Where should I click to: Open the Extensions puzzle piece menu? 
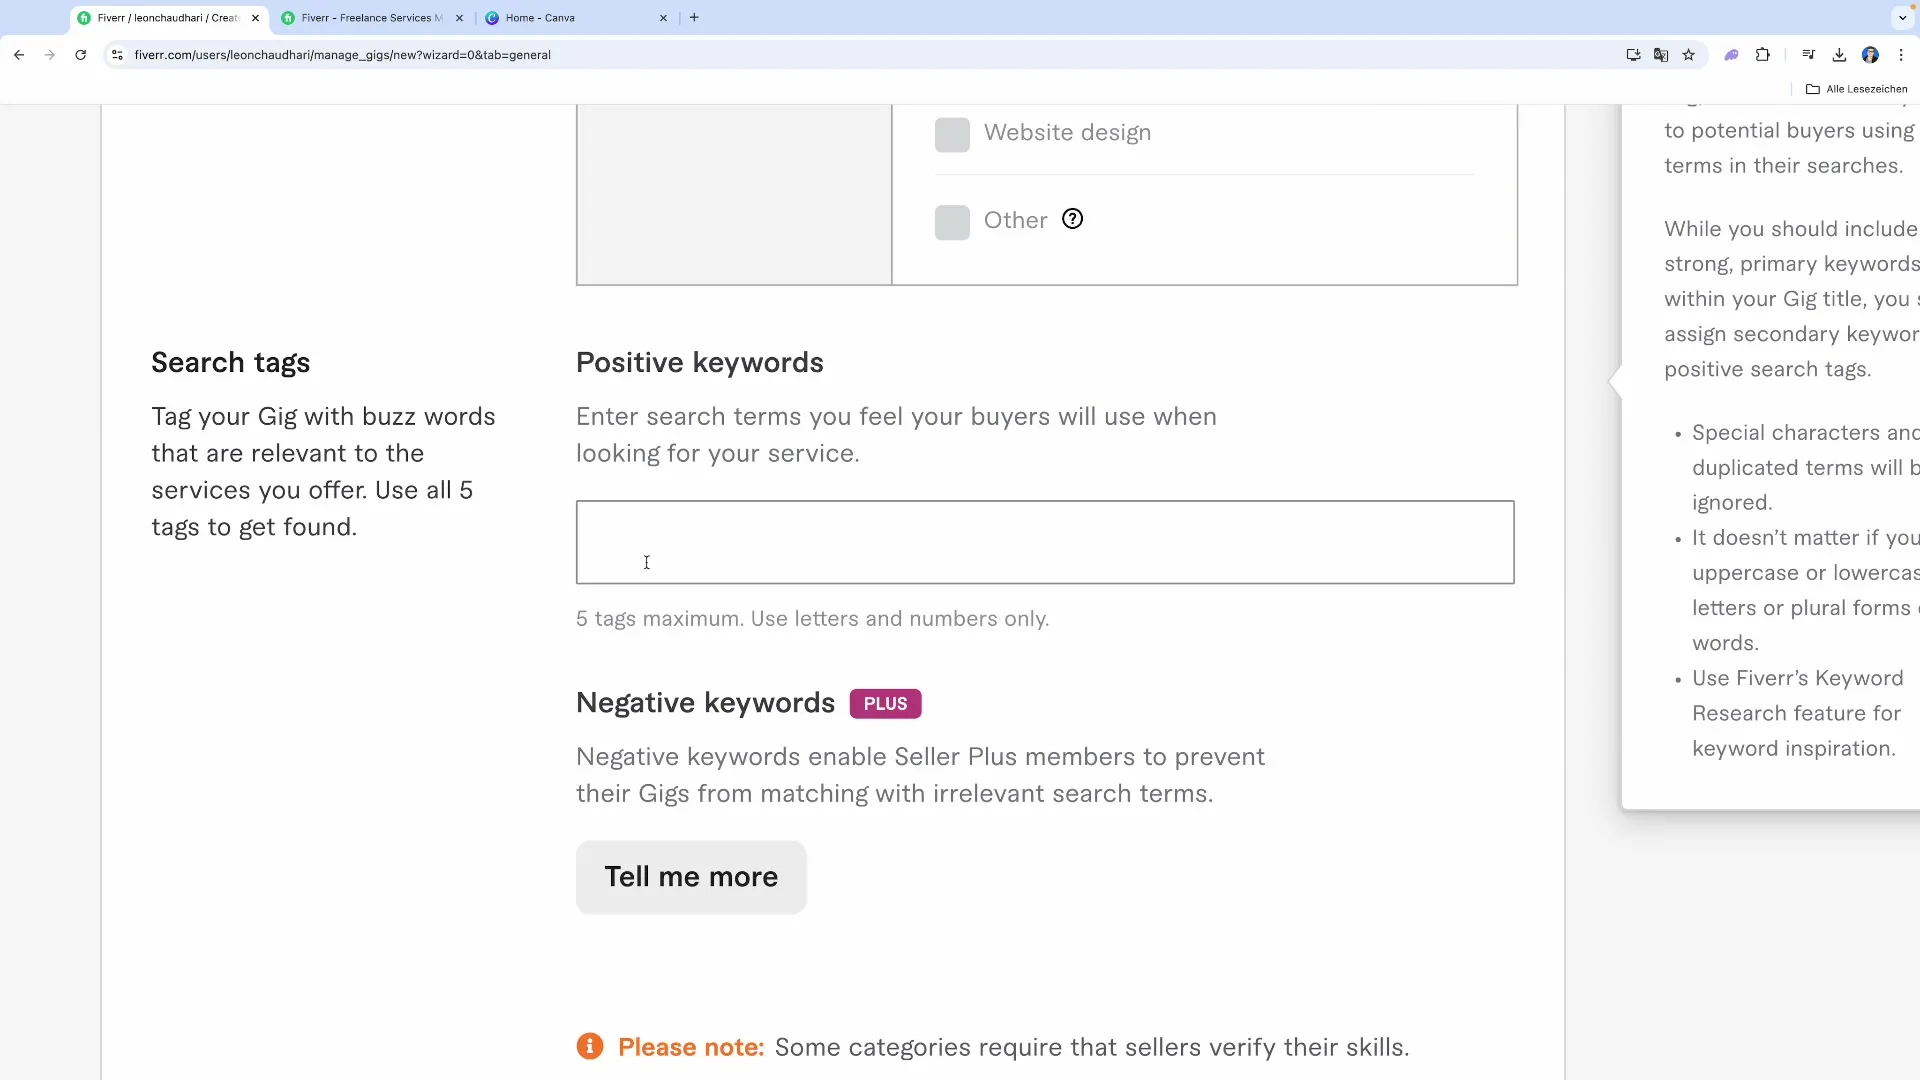click(1763, 55)
